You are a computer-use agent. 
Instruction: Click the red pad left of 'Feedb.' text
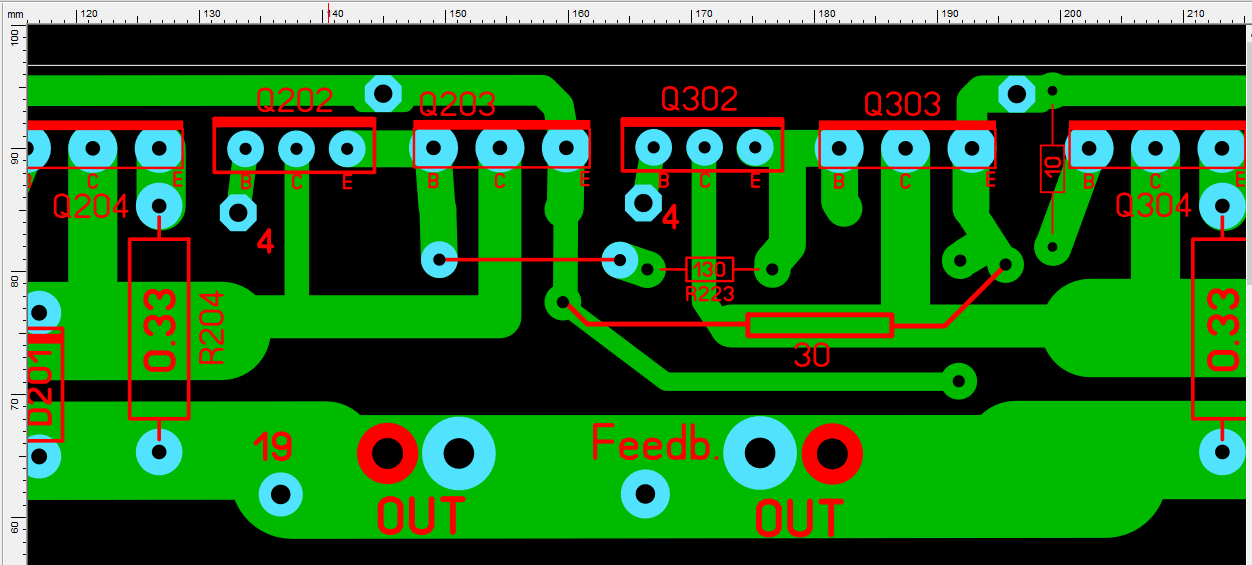coord(387,455)
